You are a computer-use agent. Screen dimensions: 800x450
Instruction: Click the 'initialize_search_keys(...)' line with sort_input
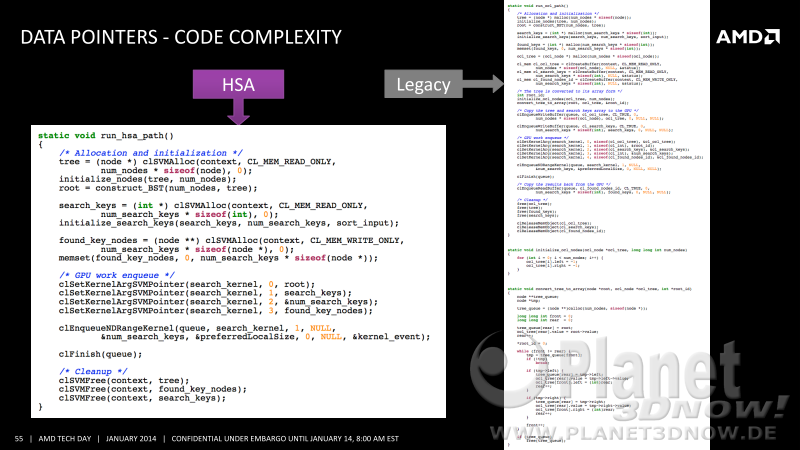[x=229, y=223]
